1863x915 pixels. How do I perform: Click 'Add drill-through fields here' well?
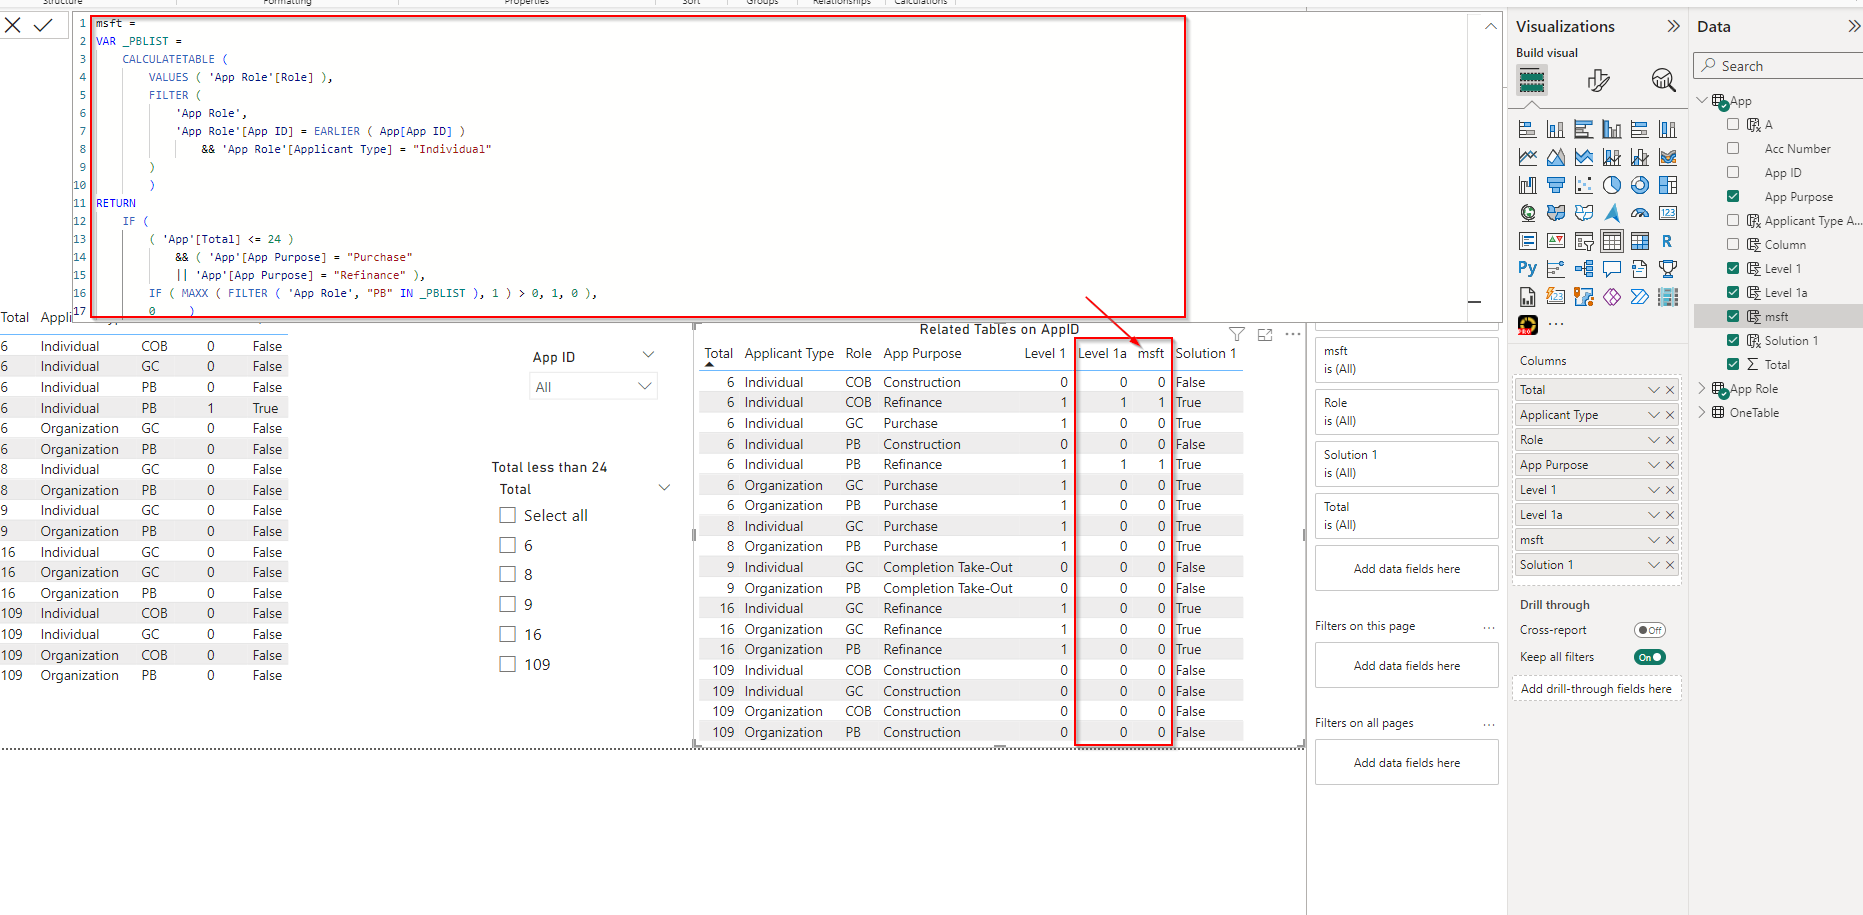[1596, 689]
